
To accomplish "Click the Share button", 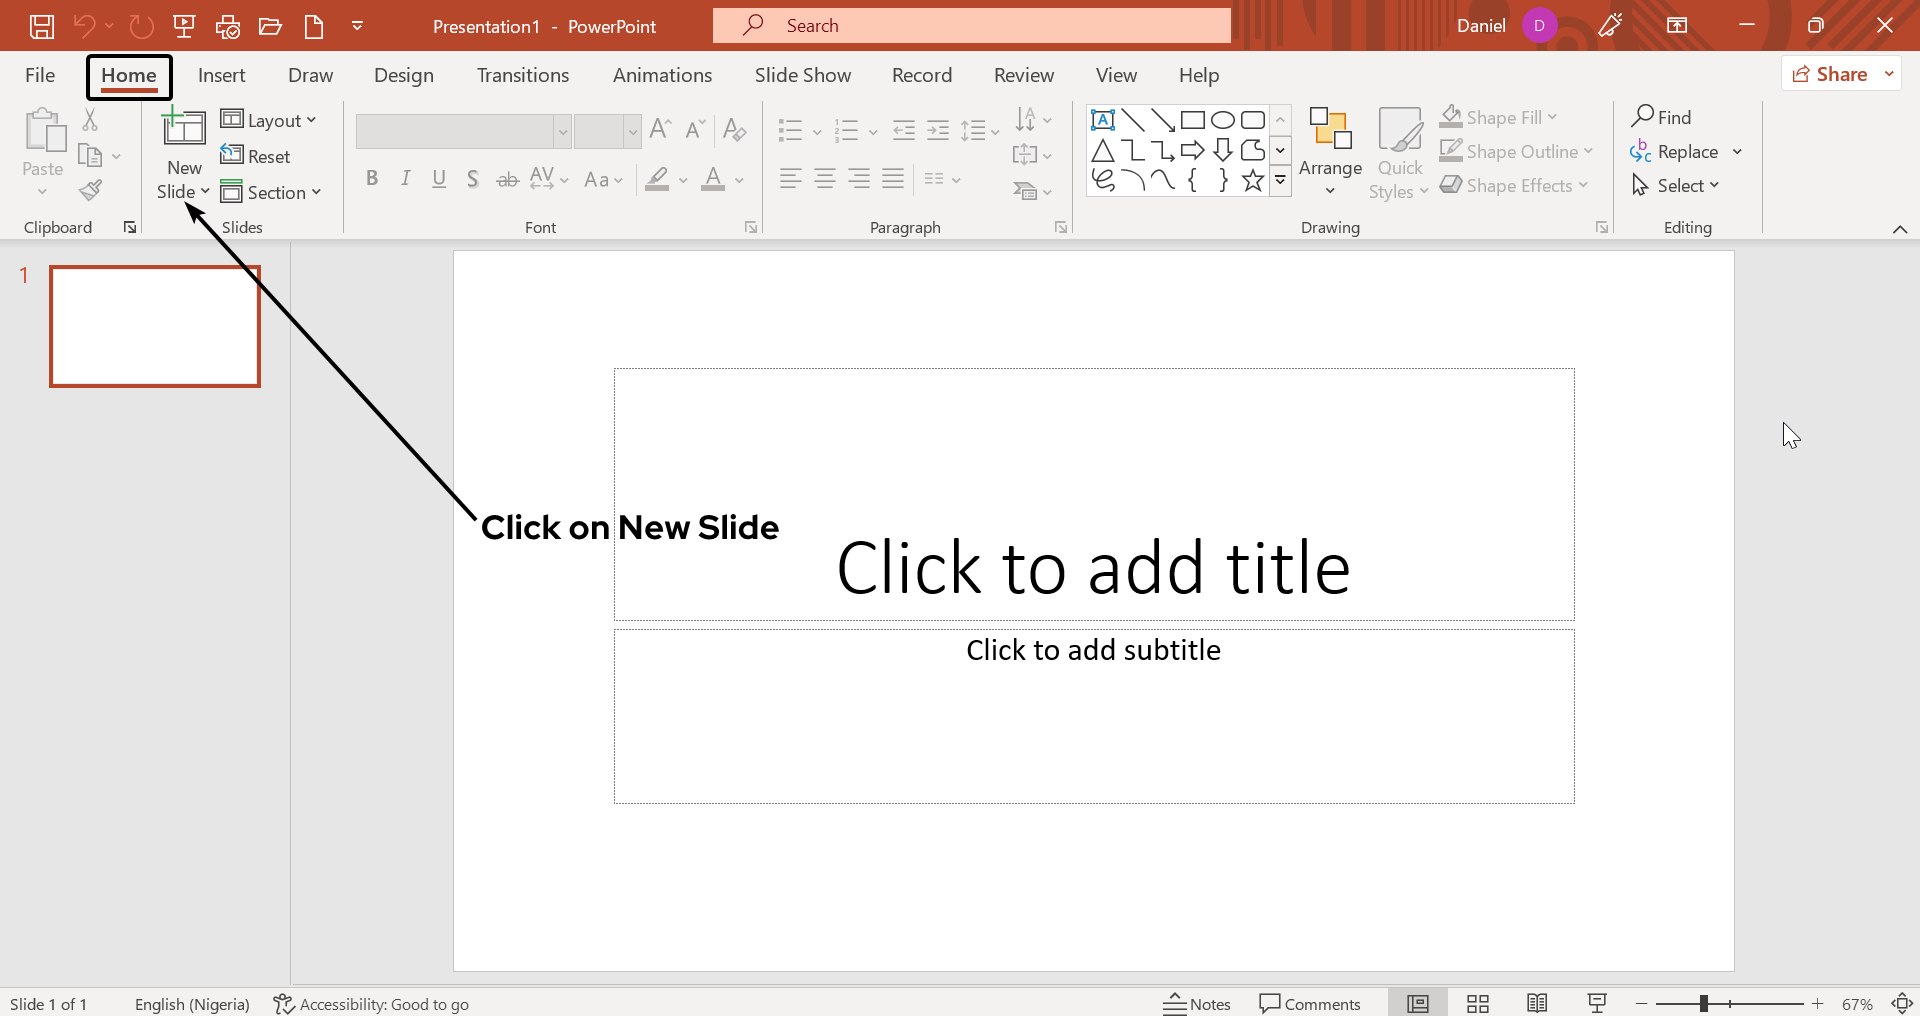I will coord(1840,73).
